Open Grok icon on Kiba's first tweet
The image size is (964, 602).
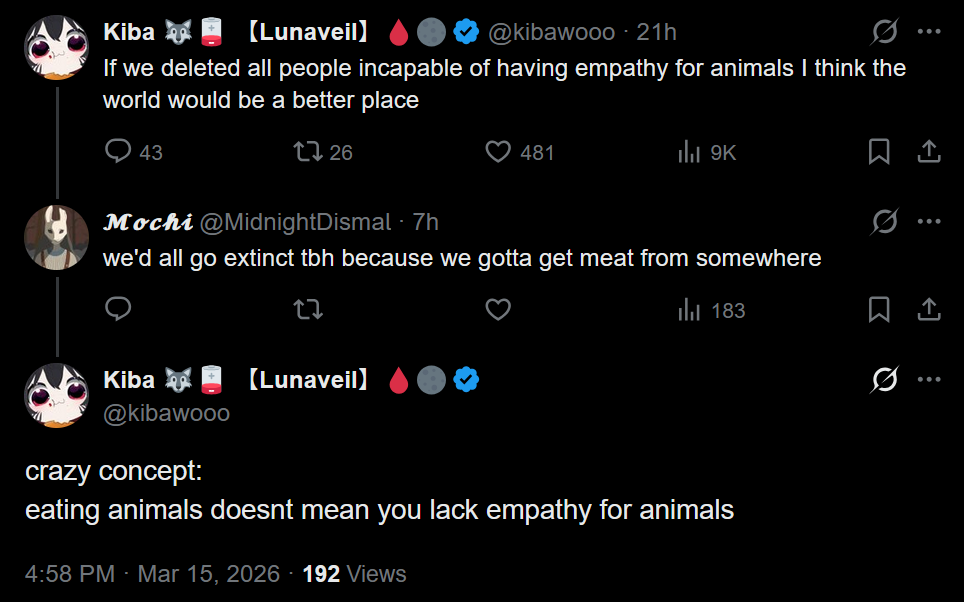[884, 32]
